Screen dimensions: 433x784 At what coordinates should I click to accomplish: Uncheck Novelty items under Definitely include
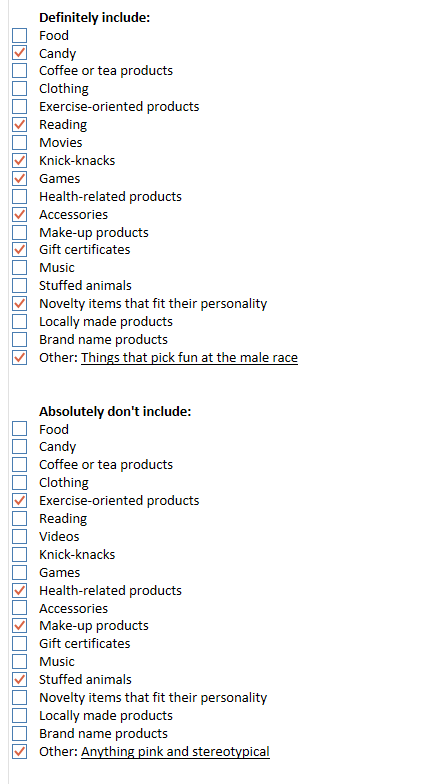point(20,304)
